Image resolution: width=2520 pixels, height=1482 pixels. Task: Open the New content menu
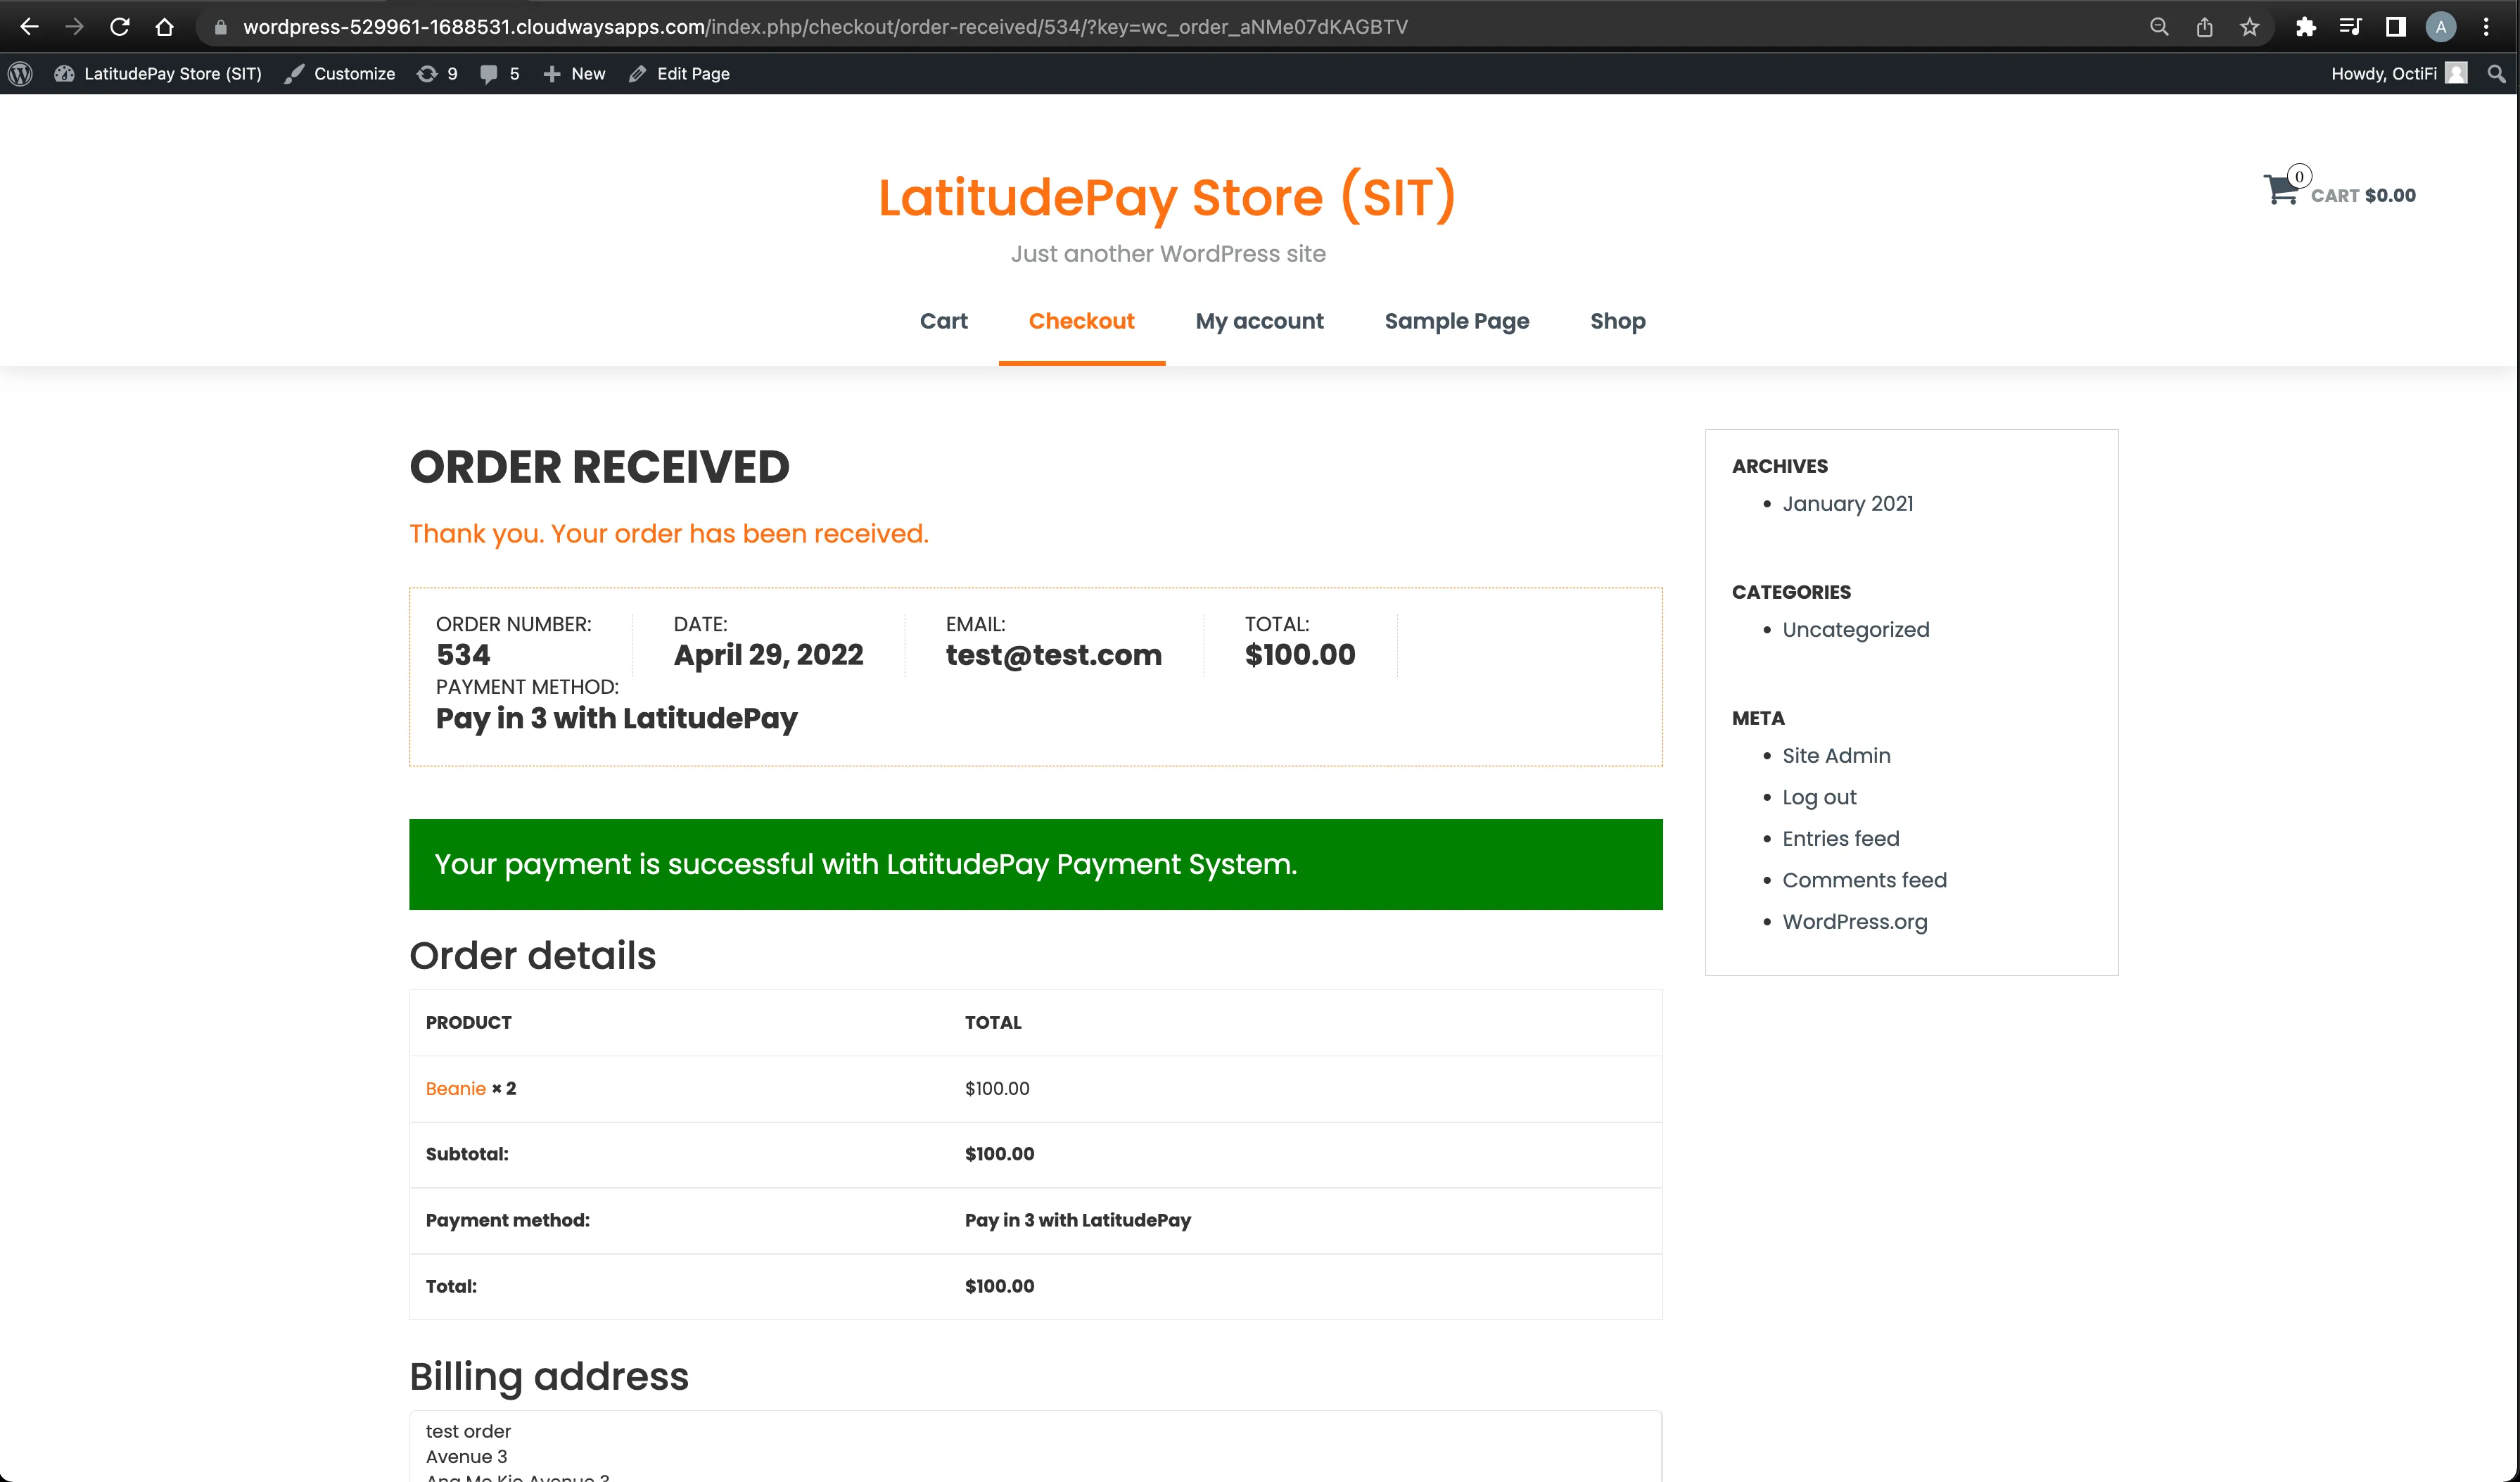pos(574,74)
